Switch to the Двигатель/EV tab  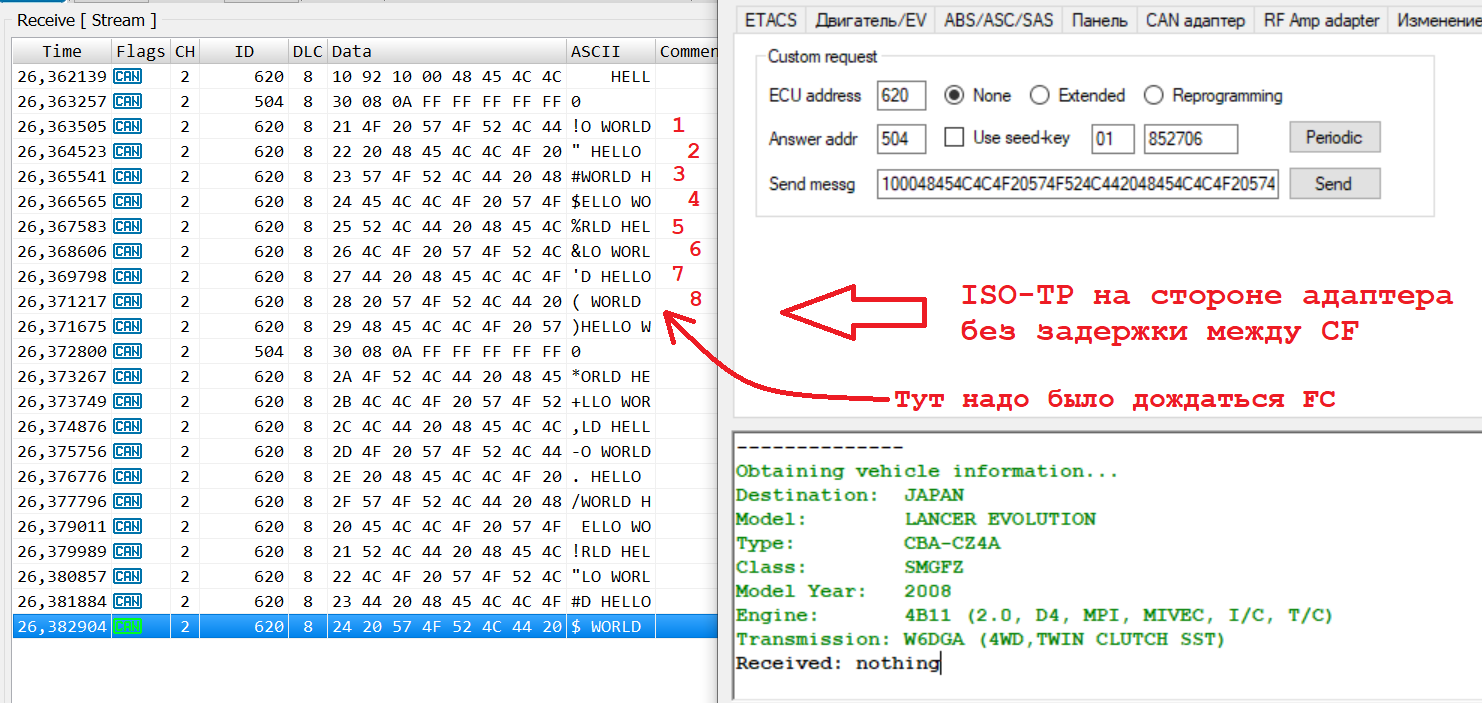pos(871,20)
